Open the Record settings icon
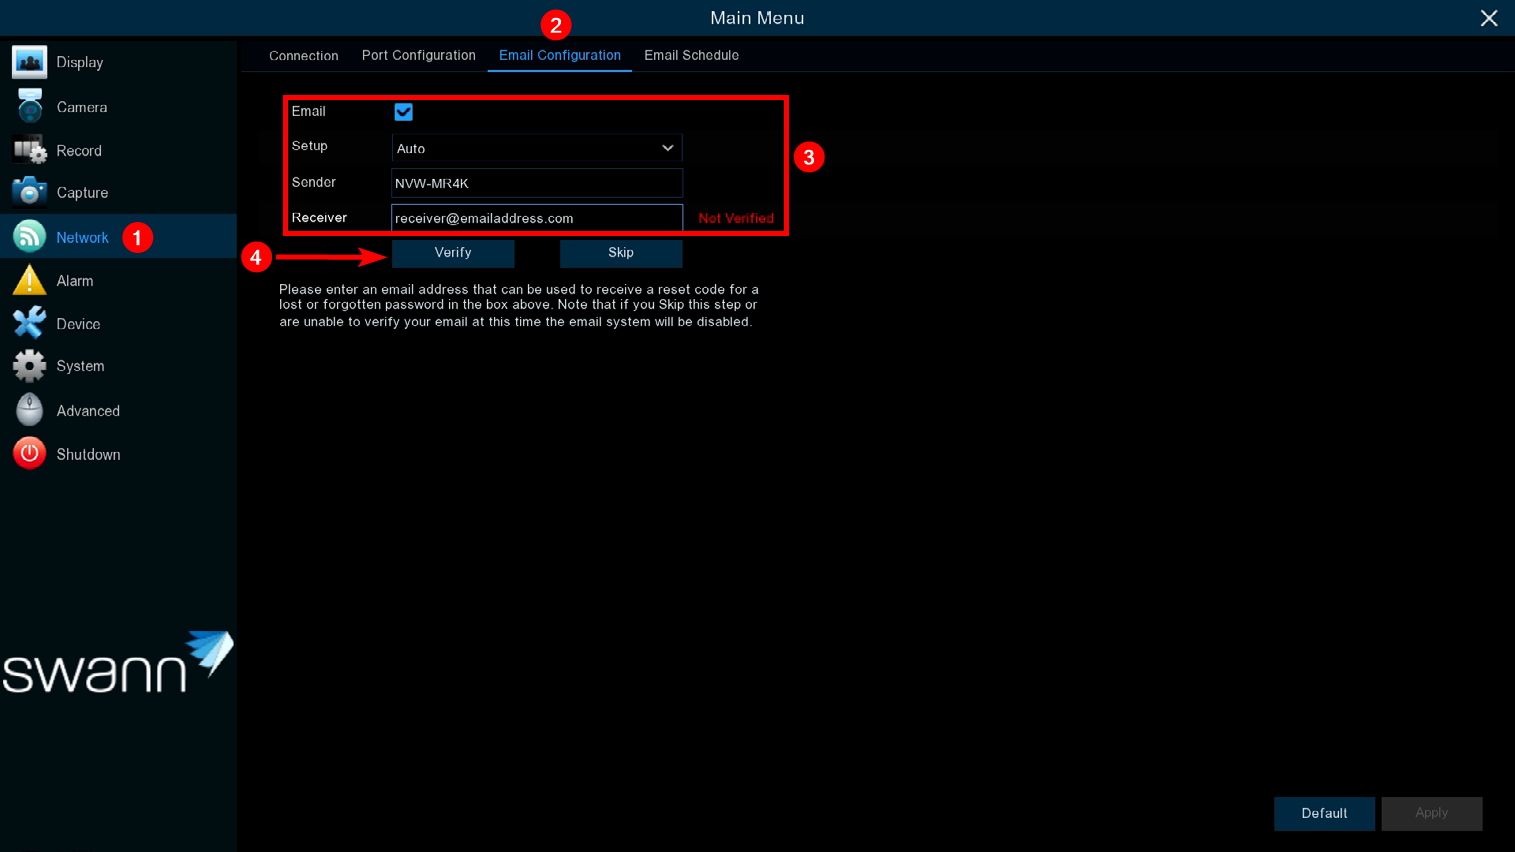Image resolution: width=1515 pixels, height=852 pixels. pos(29,150)
